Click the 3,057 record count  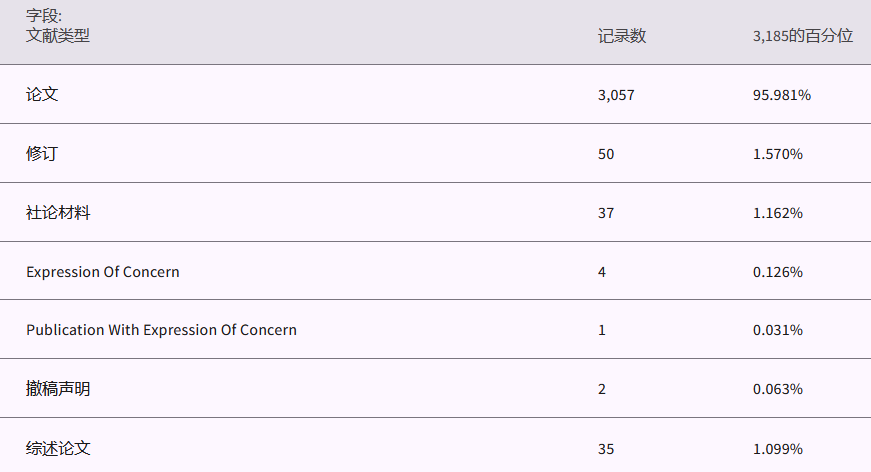(616, 95)
